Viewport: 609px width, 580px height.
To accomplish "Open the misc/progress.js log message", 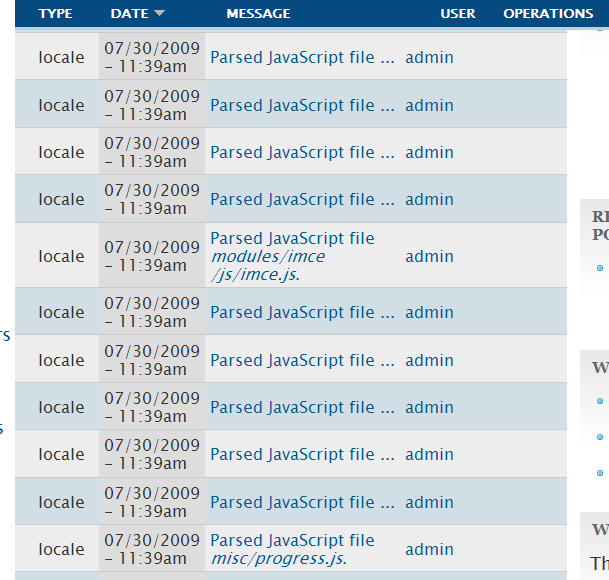I will tap(292, 549).
